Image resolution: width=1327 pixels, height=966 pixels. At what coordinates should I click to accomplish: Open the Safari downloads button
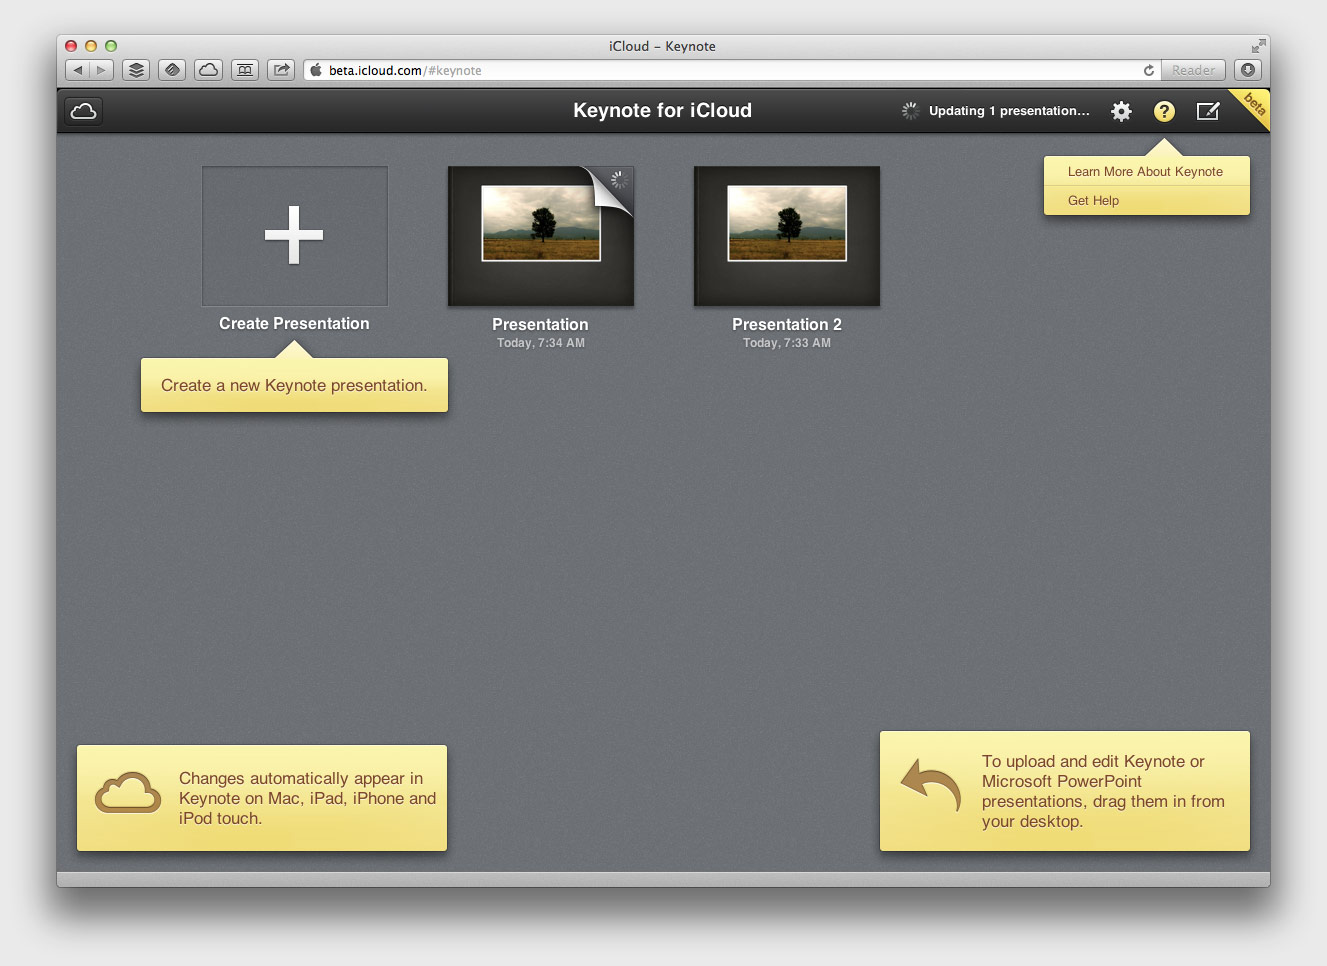click(1247, 70)
